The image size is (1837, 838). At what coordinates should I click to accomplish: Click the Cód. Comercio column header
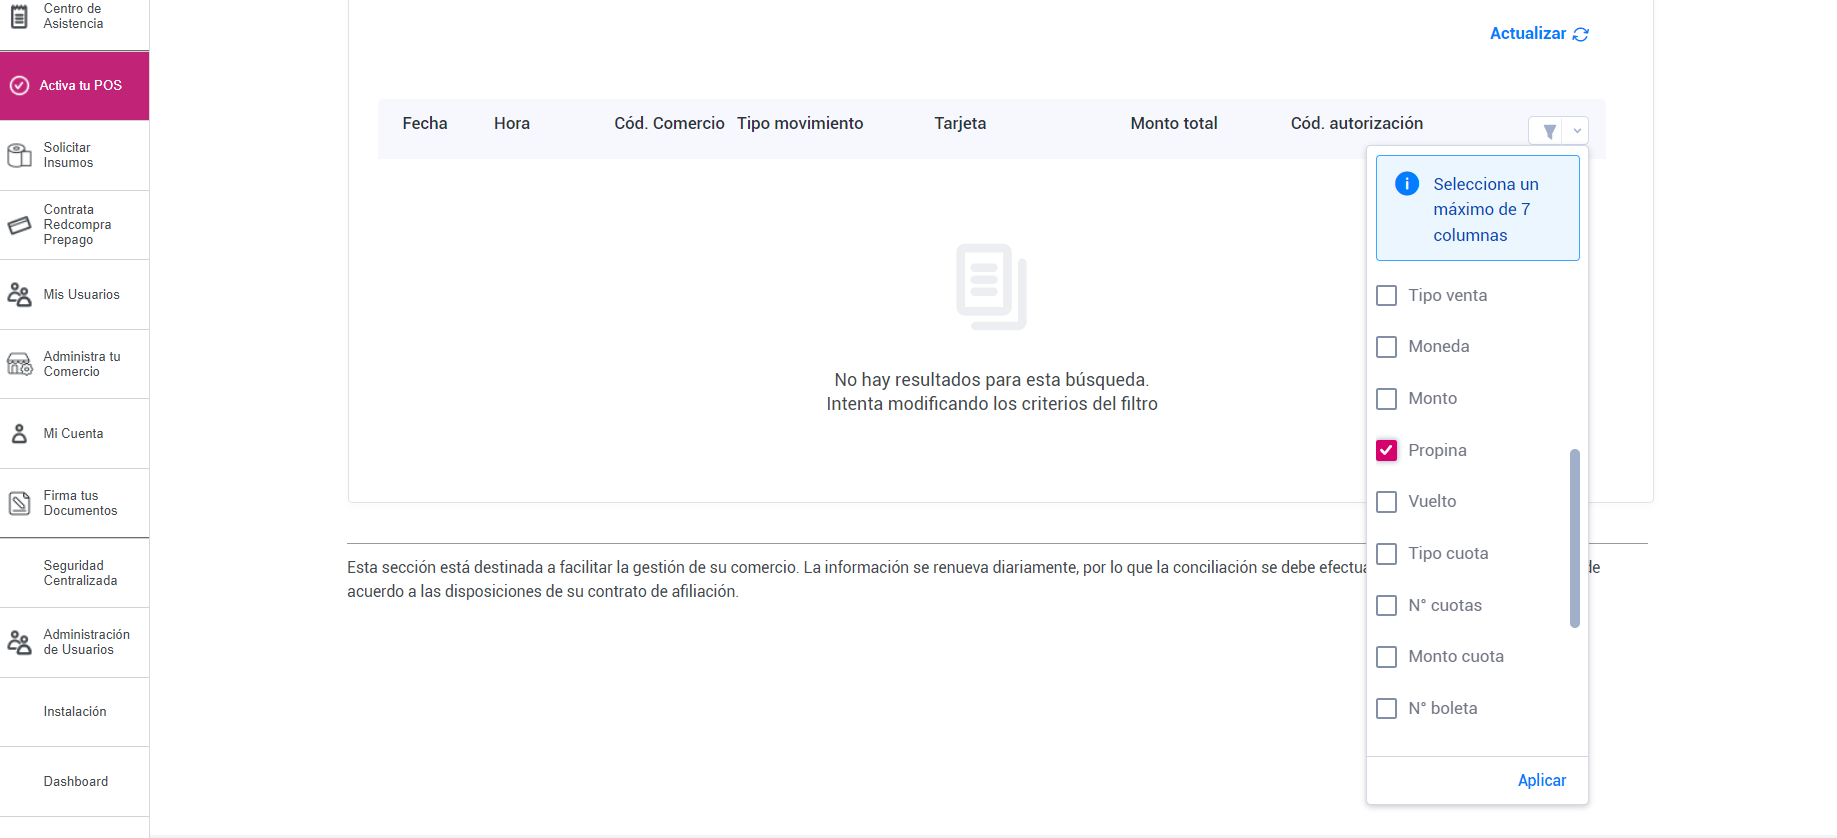pos(669,124)
